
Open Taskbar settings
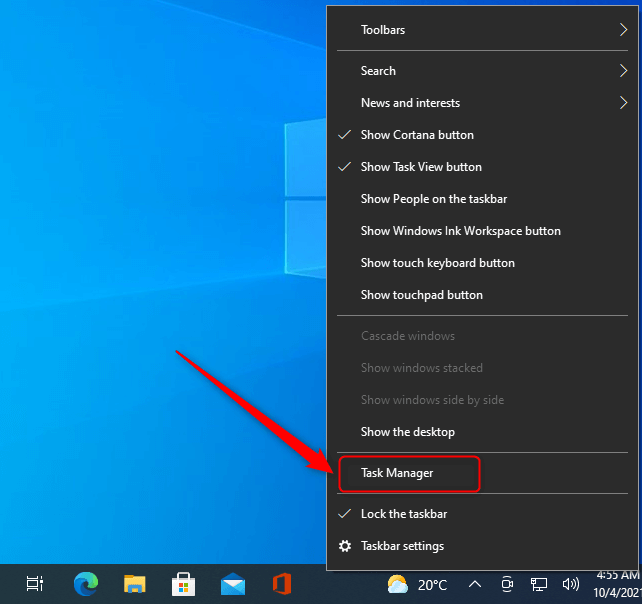[402, 546]
